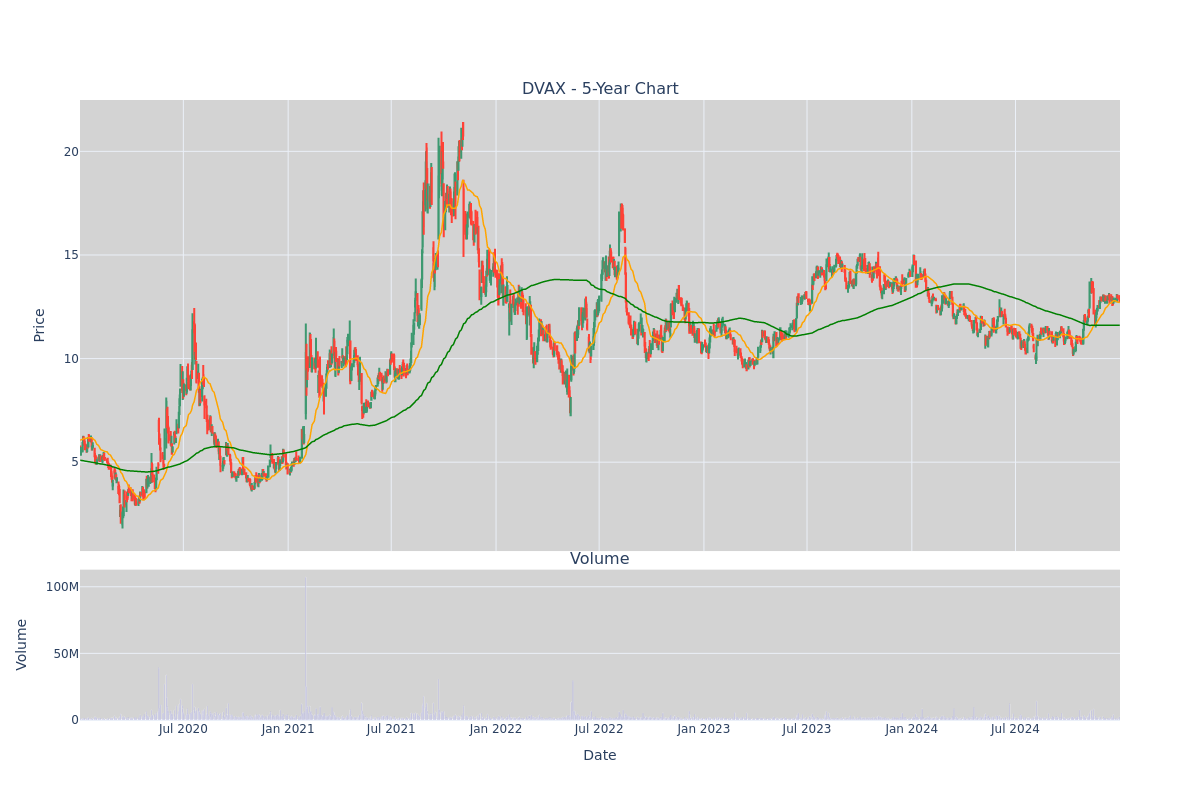
Task: Click the volume axis label "0"
Action: coord(75,720)
